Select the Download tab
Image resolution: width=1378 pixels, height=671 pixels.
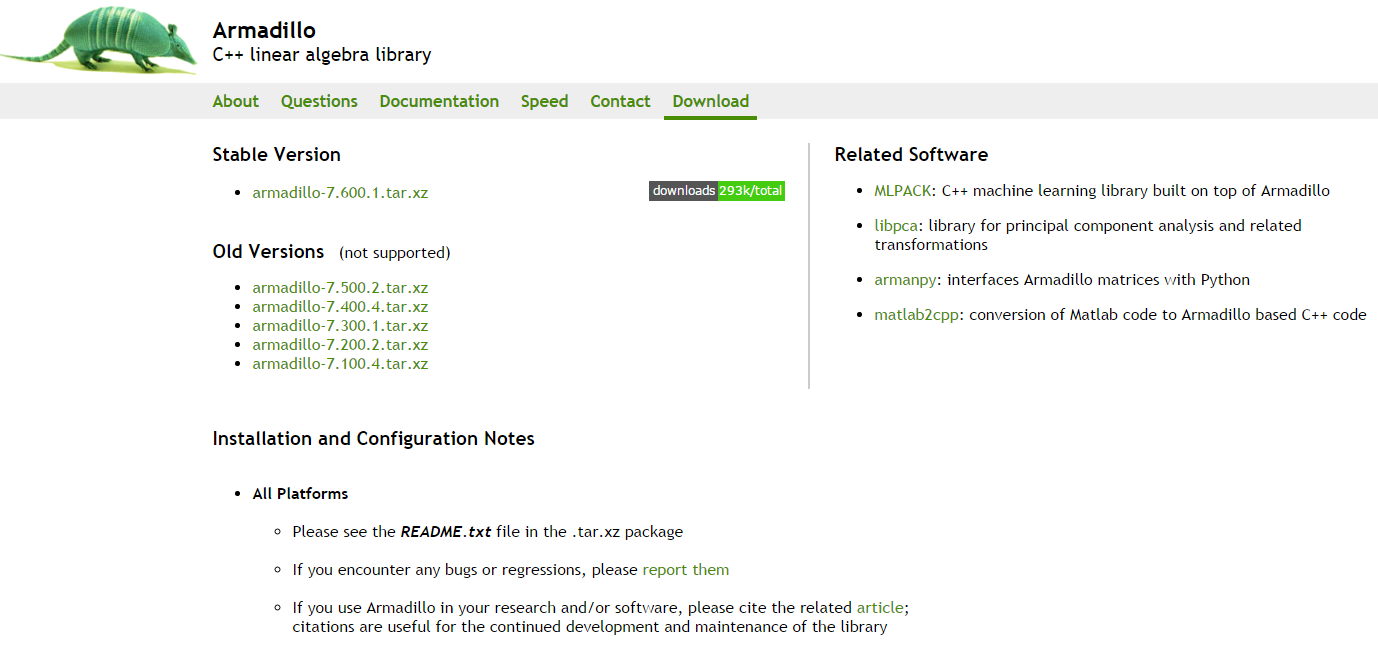pos(711,101)
